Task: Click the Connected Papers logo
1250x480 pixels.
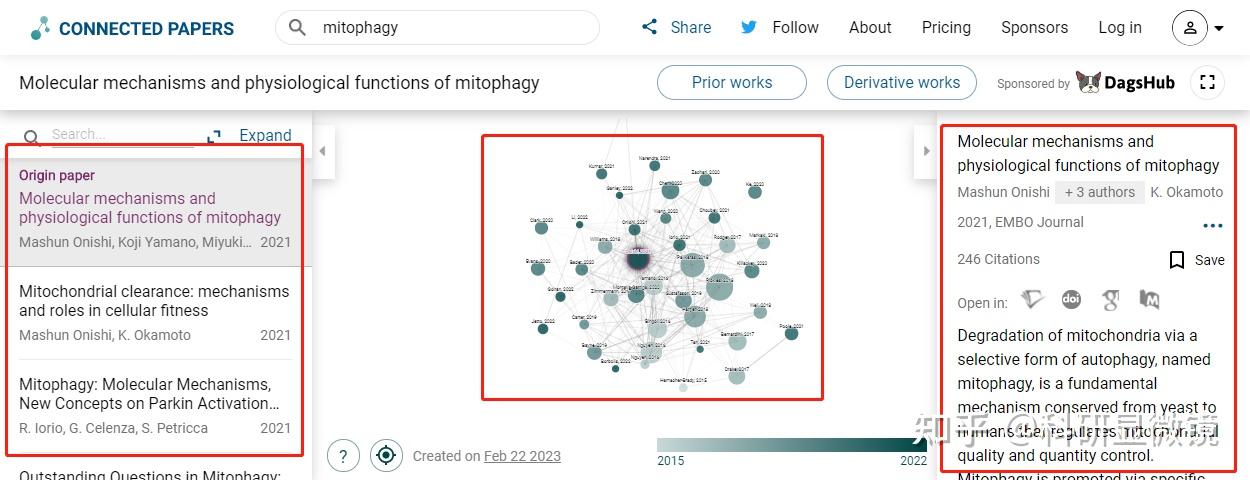Action: pos(132,28)
